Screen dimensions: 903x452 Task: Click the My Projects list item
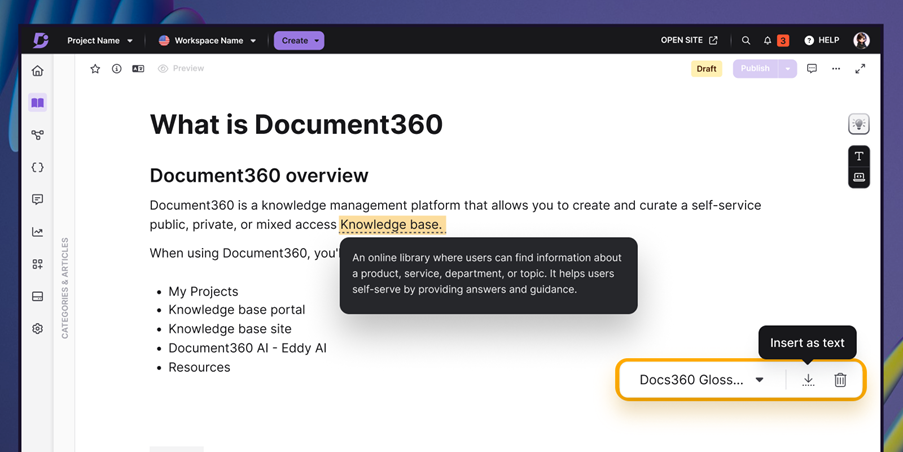203,291
